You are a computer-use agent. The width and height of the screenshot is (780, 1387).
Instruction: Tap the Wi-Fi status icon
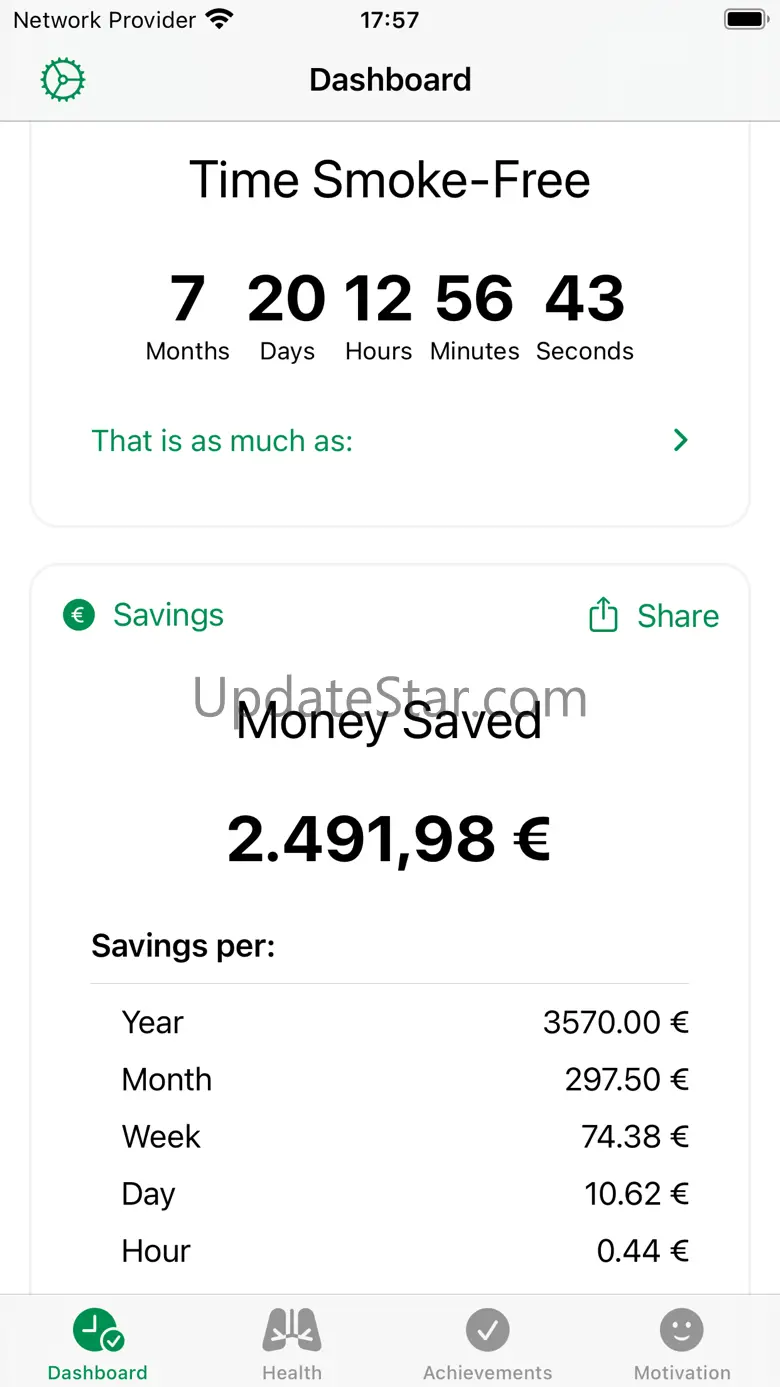coord(218,19)
